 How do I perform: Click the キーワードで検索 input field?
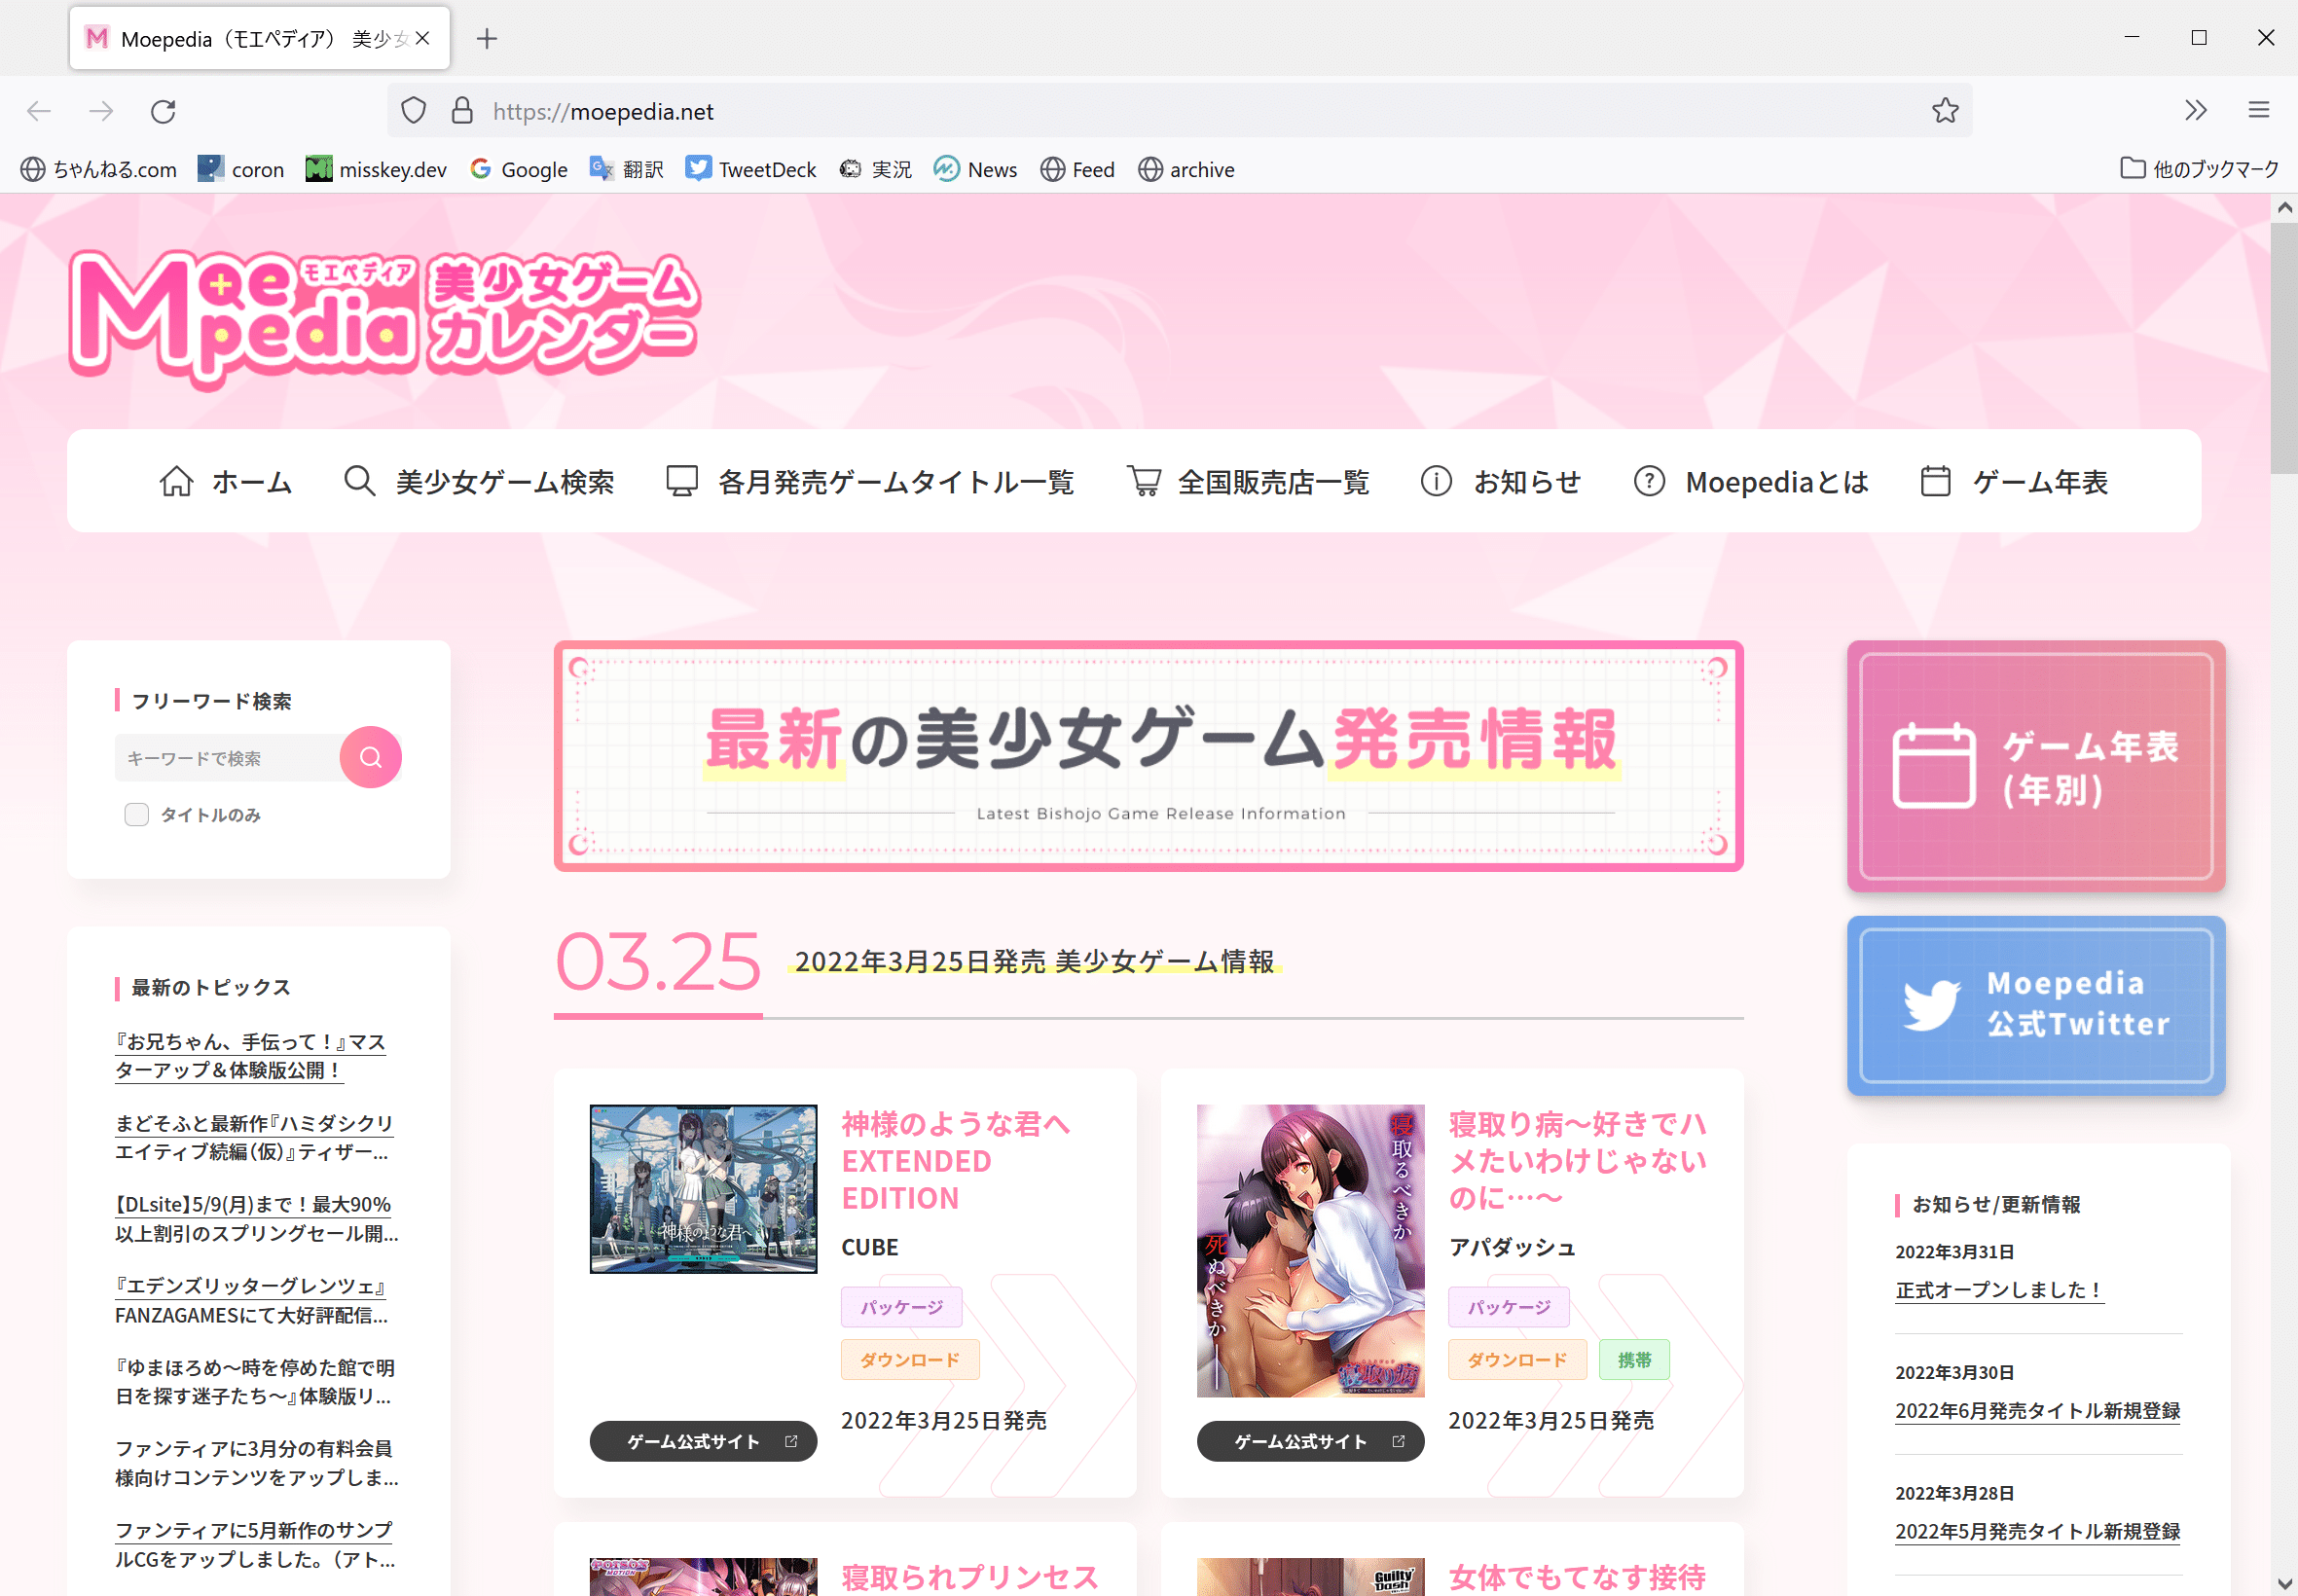point(228,759)
